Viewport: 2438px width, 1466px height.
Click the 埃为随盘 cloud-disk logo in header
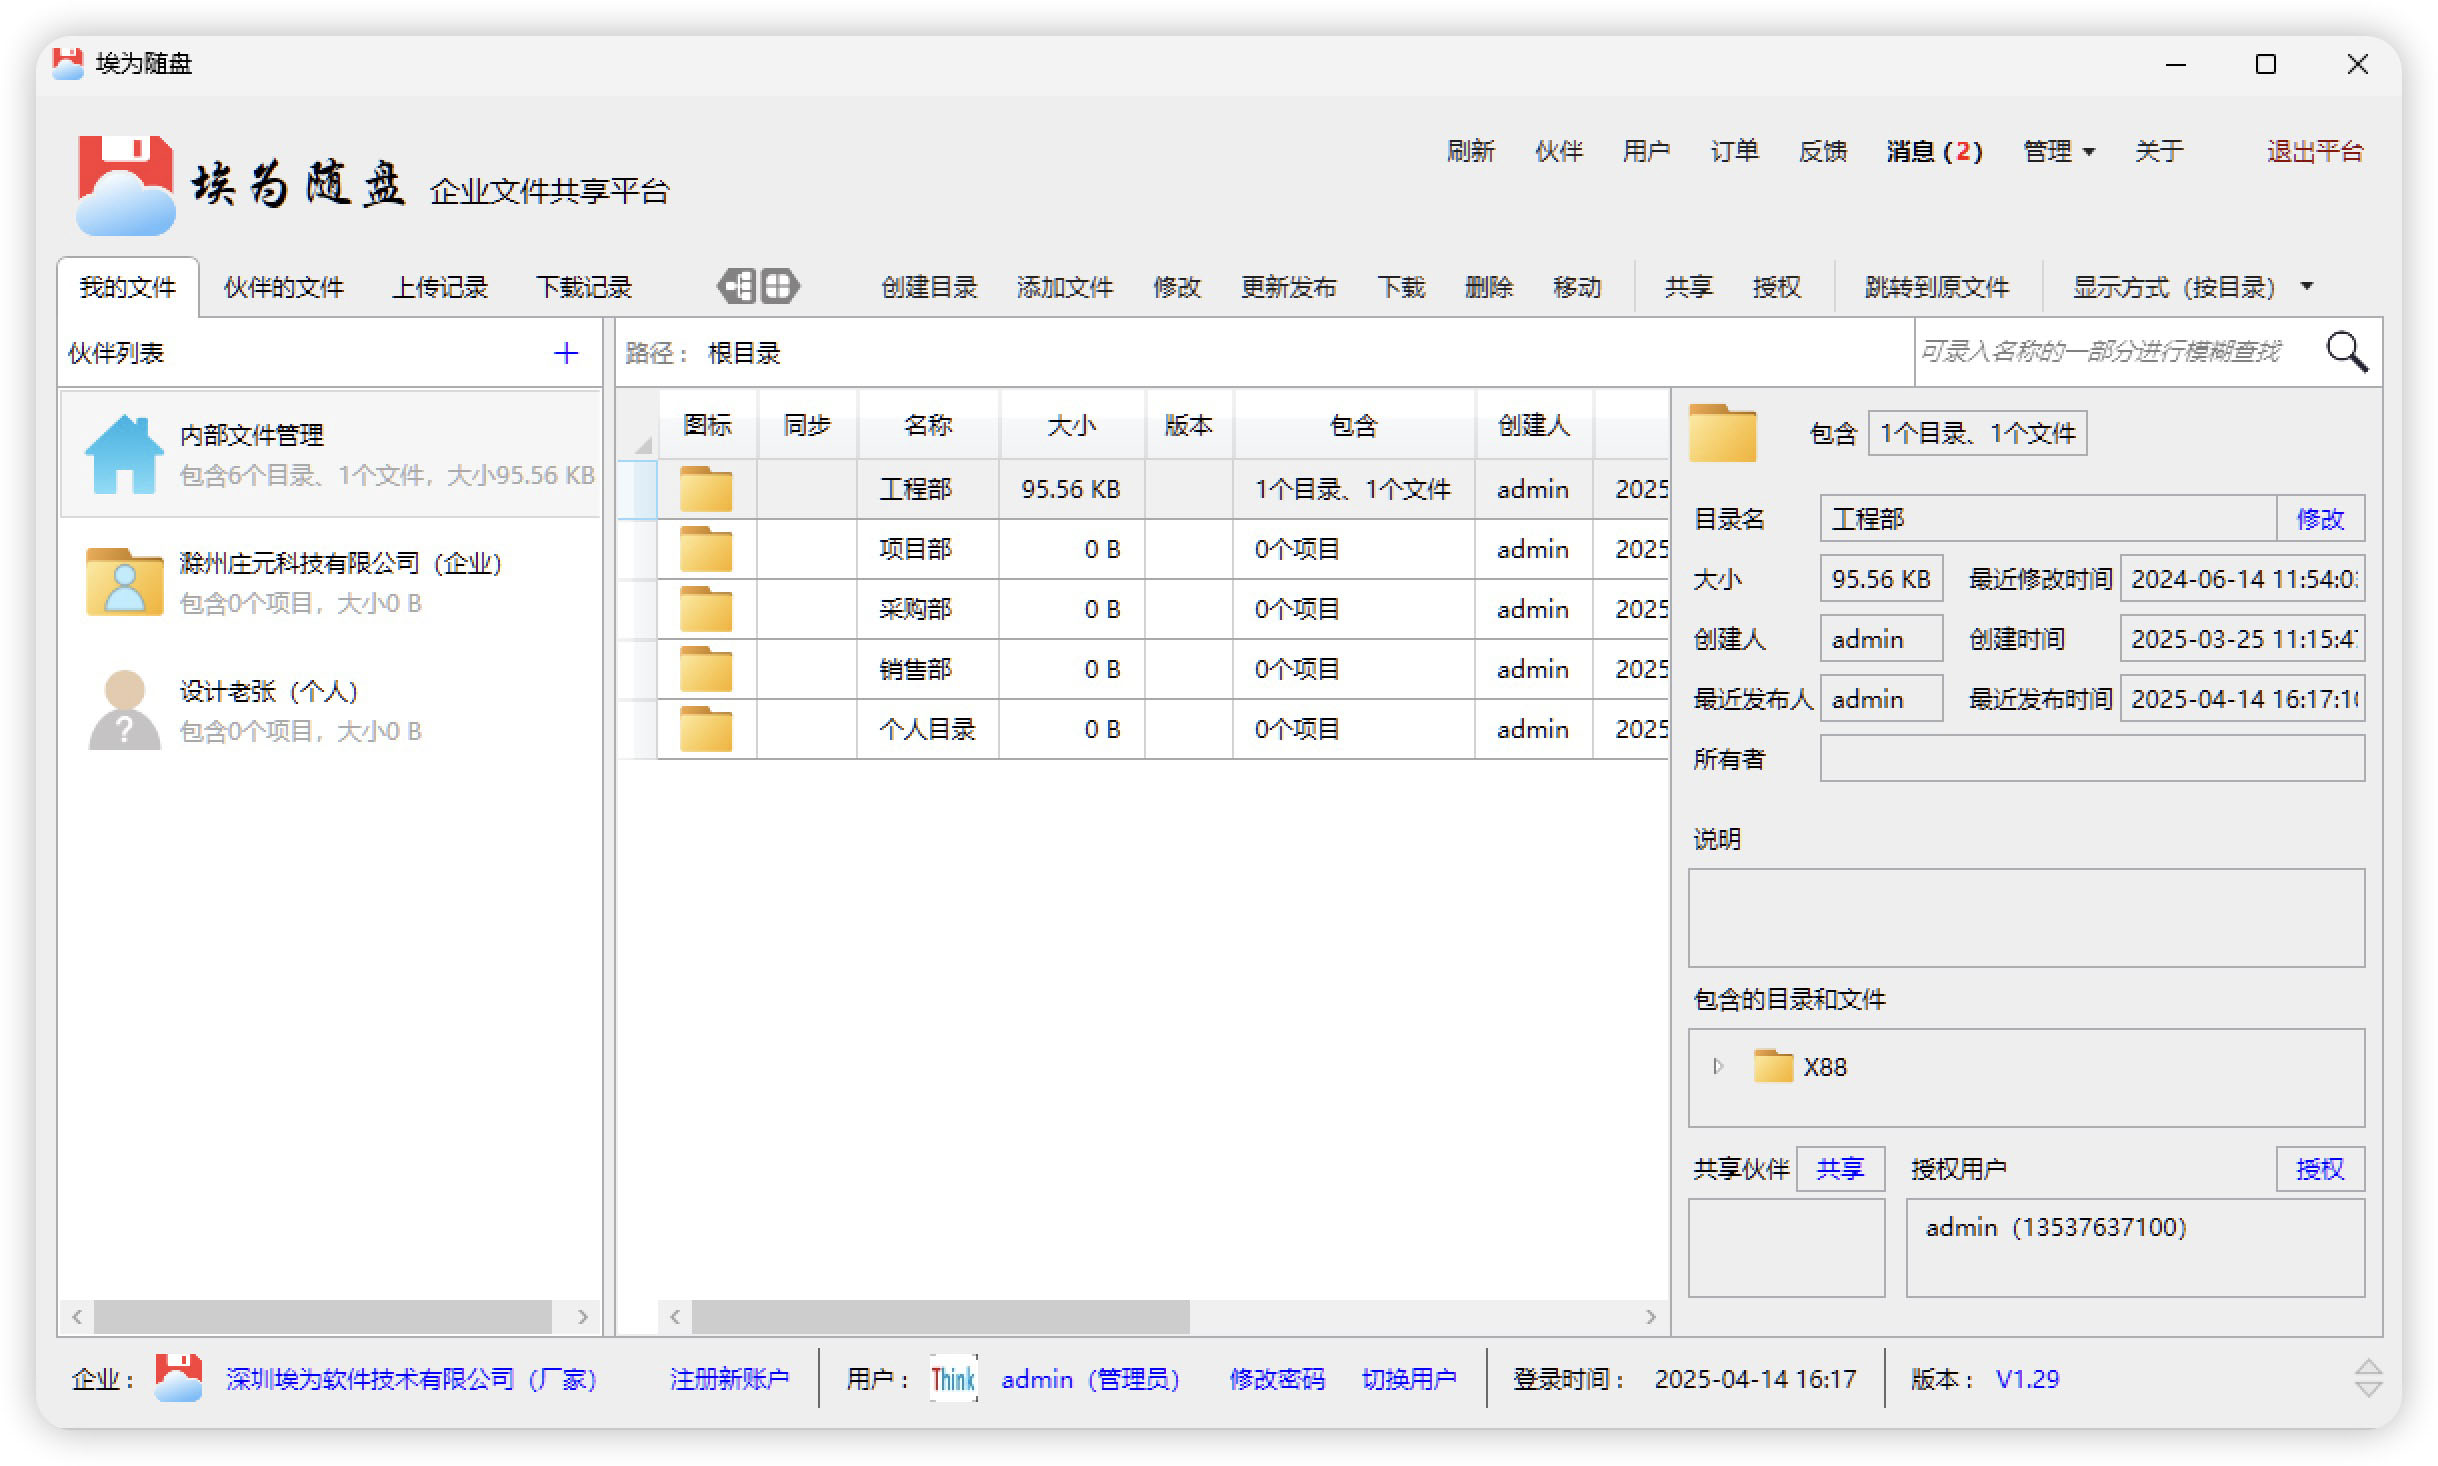coord(126,186)
